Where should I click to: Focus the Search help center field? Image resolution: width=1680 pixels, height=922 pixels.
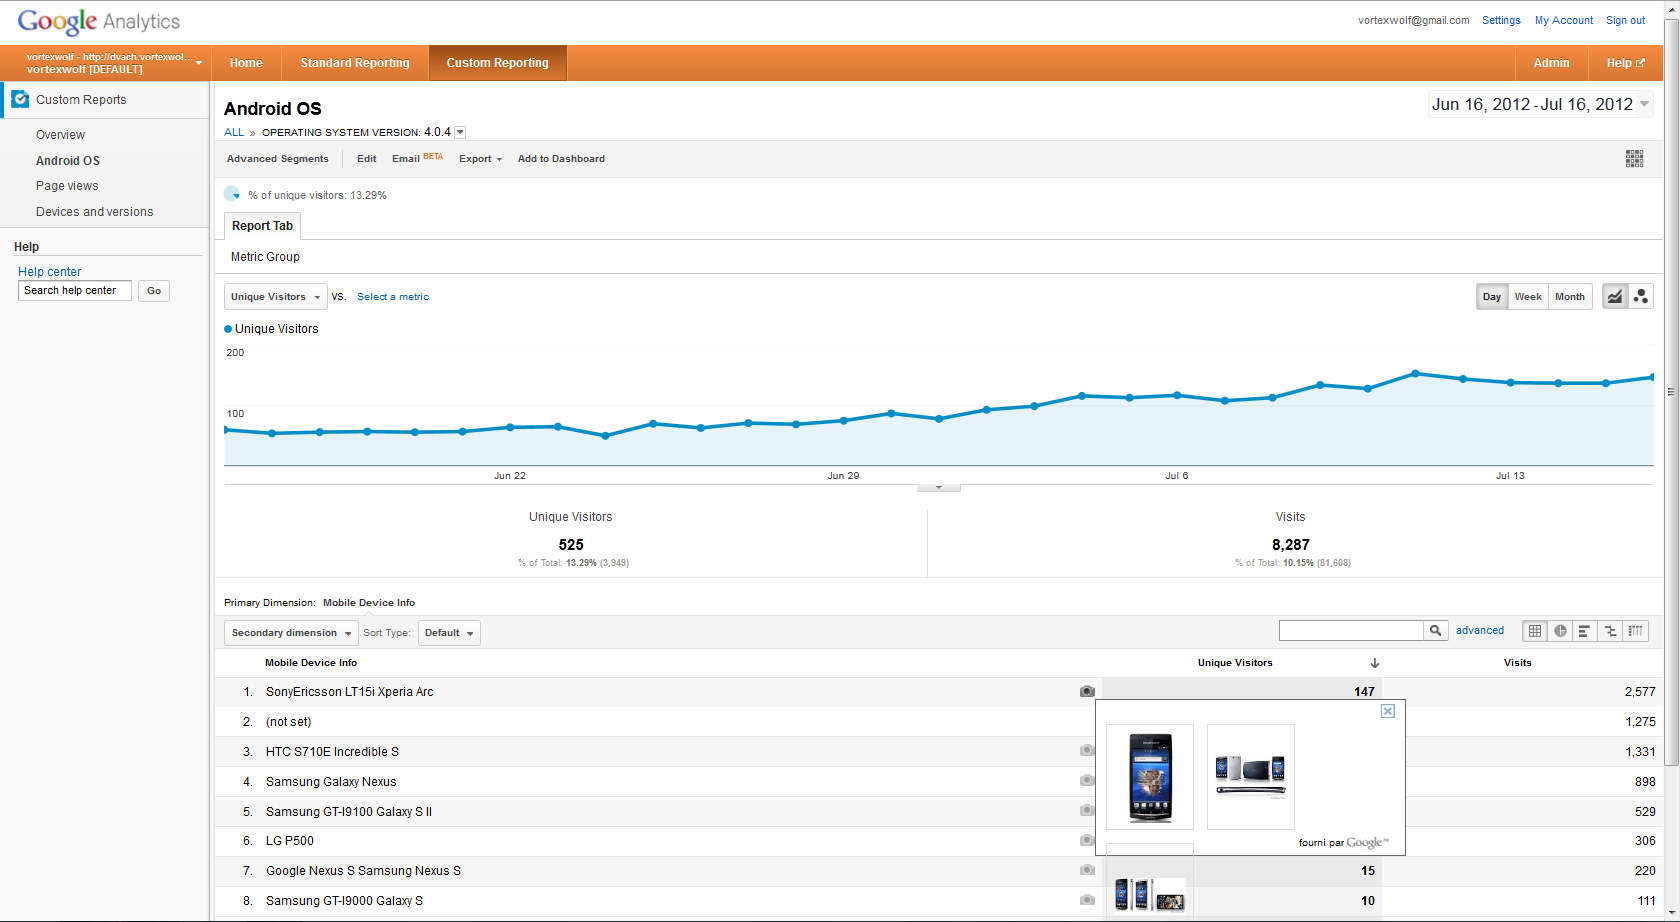[x=75, y=291]
